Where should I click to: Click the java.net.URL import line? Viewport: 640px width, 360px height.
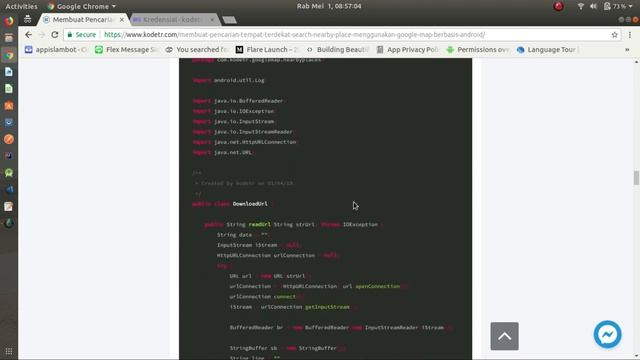point(222,152)
